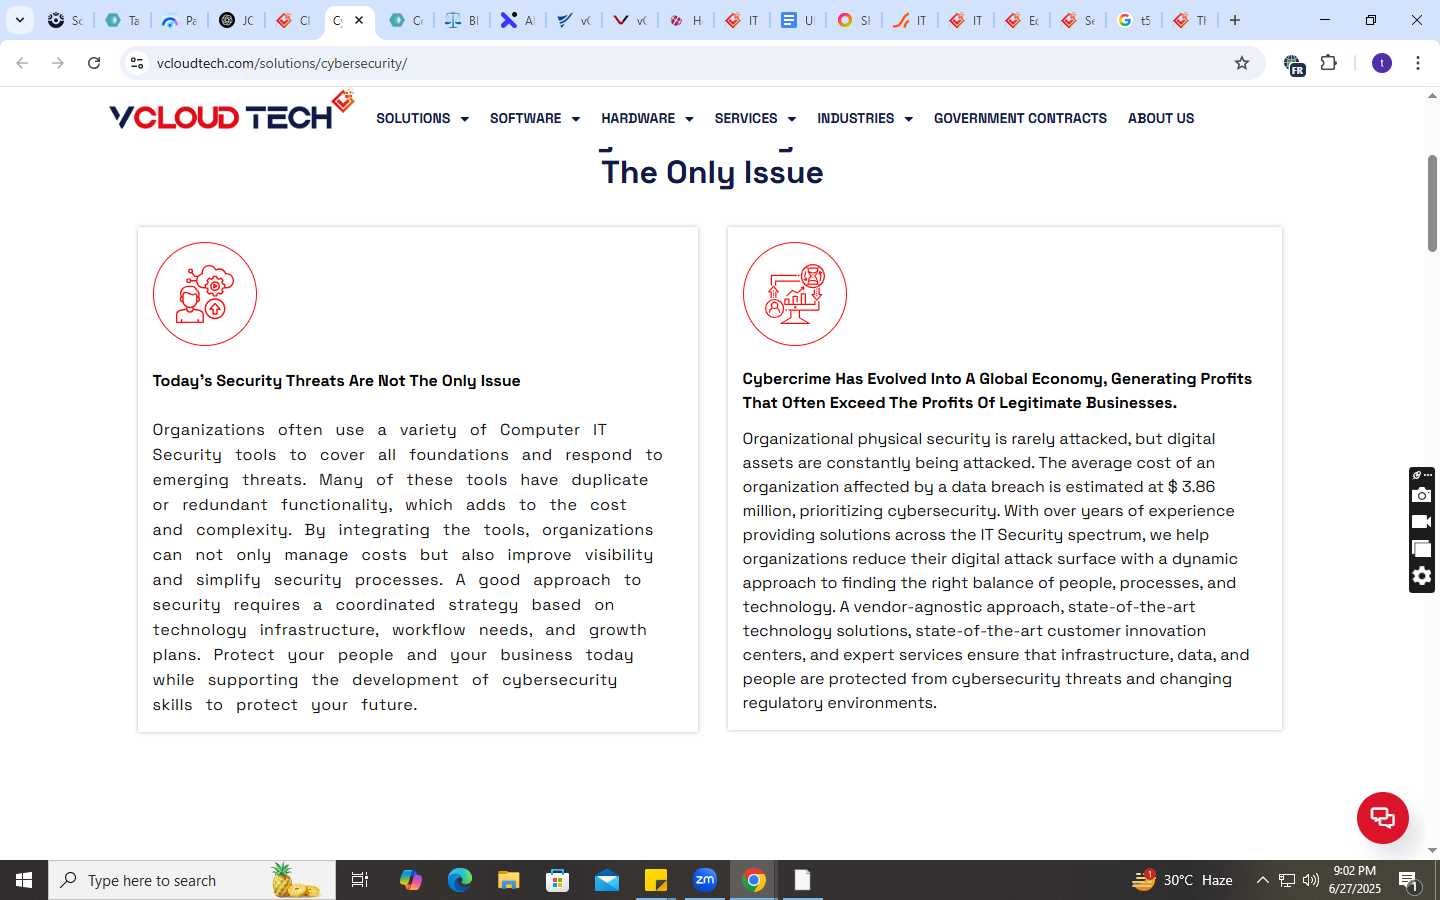The width and height of the screenshot is (1440, 900).
Task: Open the tab search dropdown arrow
Action: 20,20
